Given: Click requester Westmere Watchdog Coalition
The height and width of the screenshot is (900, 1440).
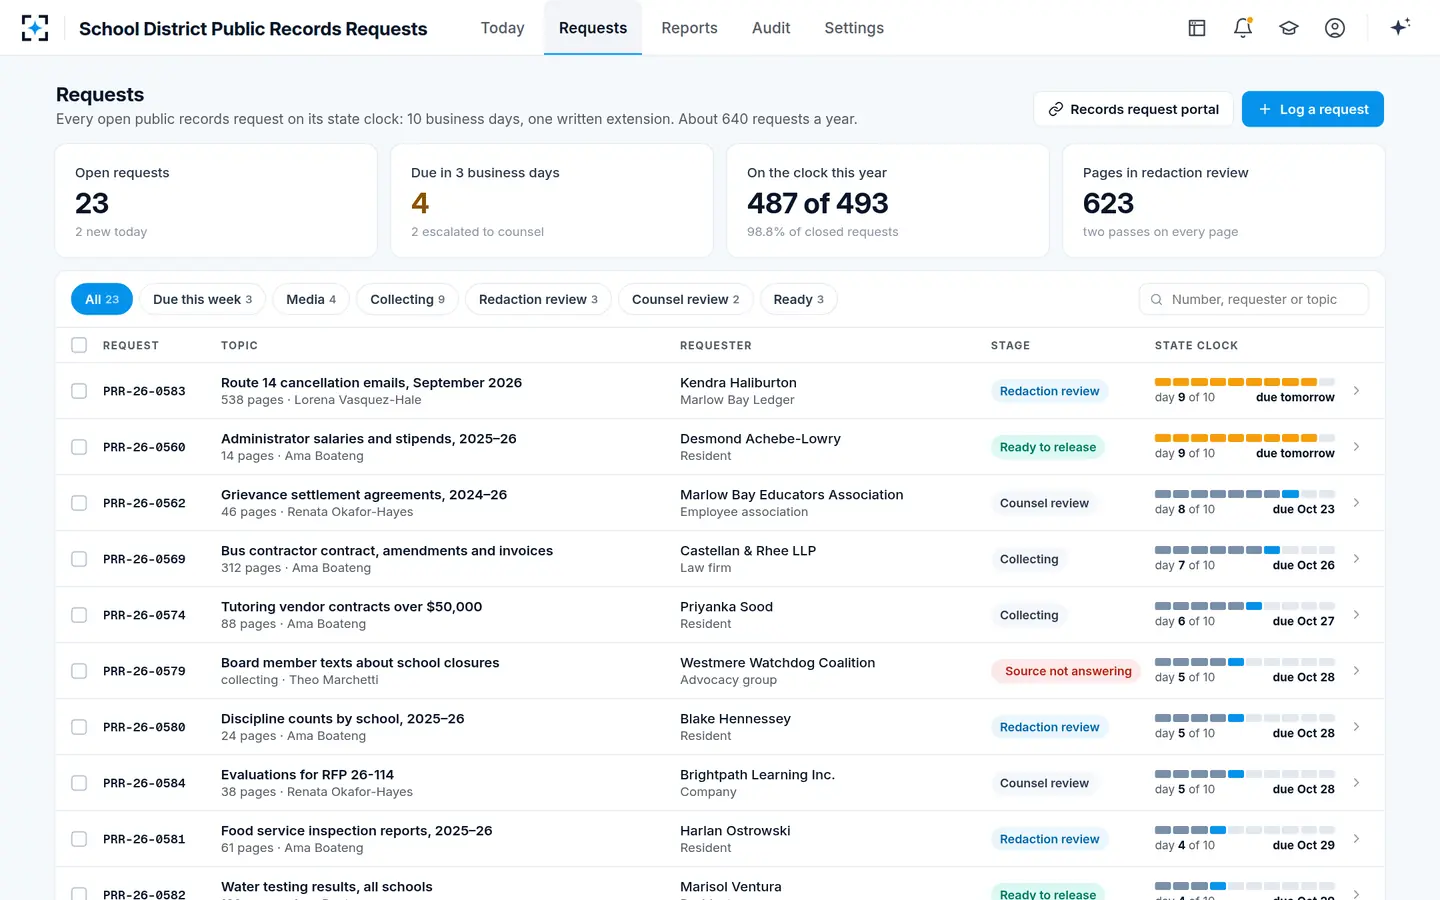Looking at the screenshot, I should tap(777, 662).
